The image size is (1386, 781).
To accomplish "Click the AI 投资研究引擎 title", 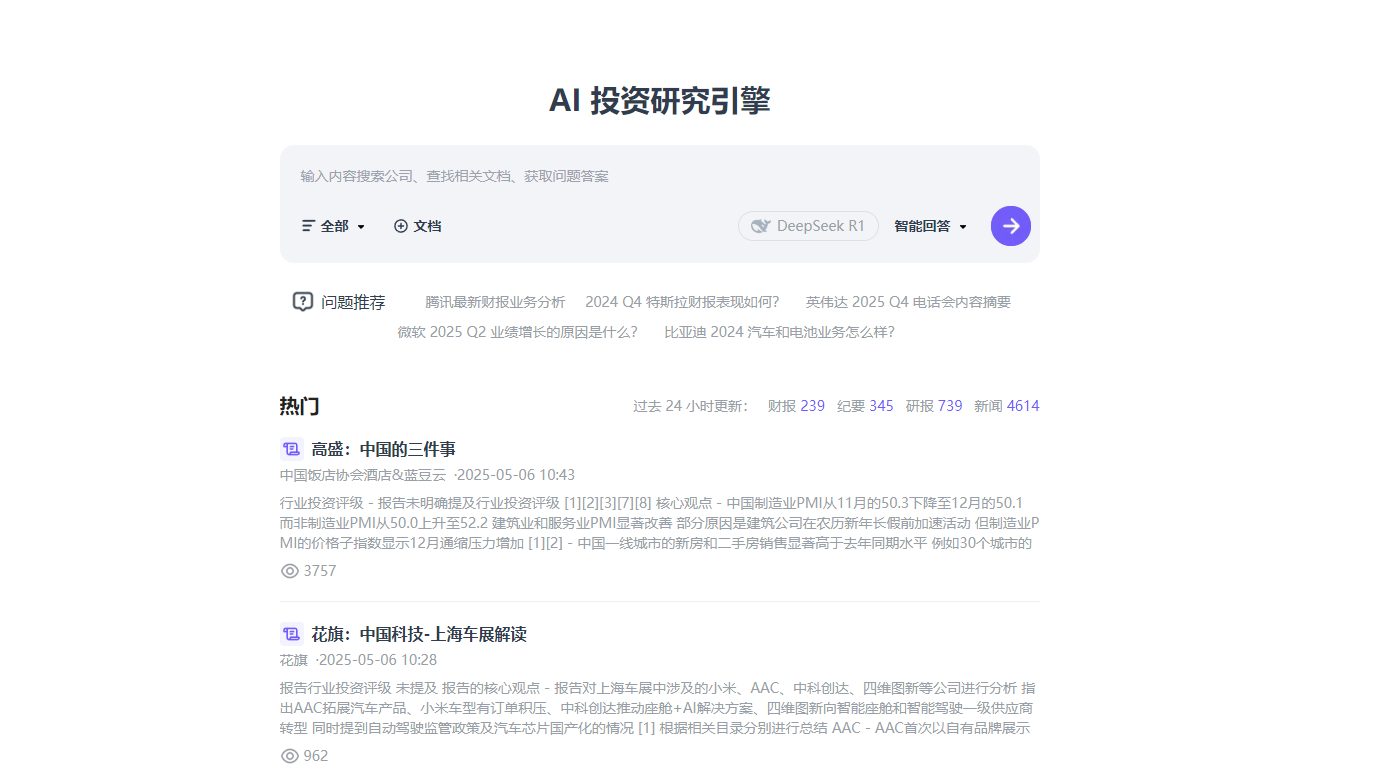I will (x=660, y=101).
